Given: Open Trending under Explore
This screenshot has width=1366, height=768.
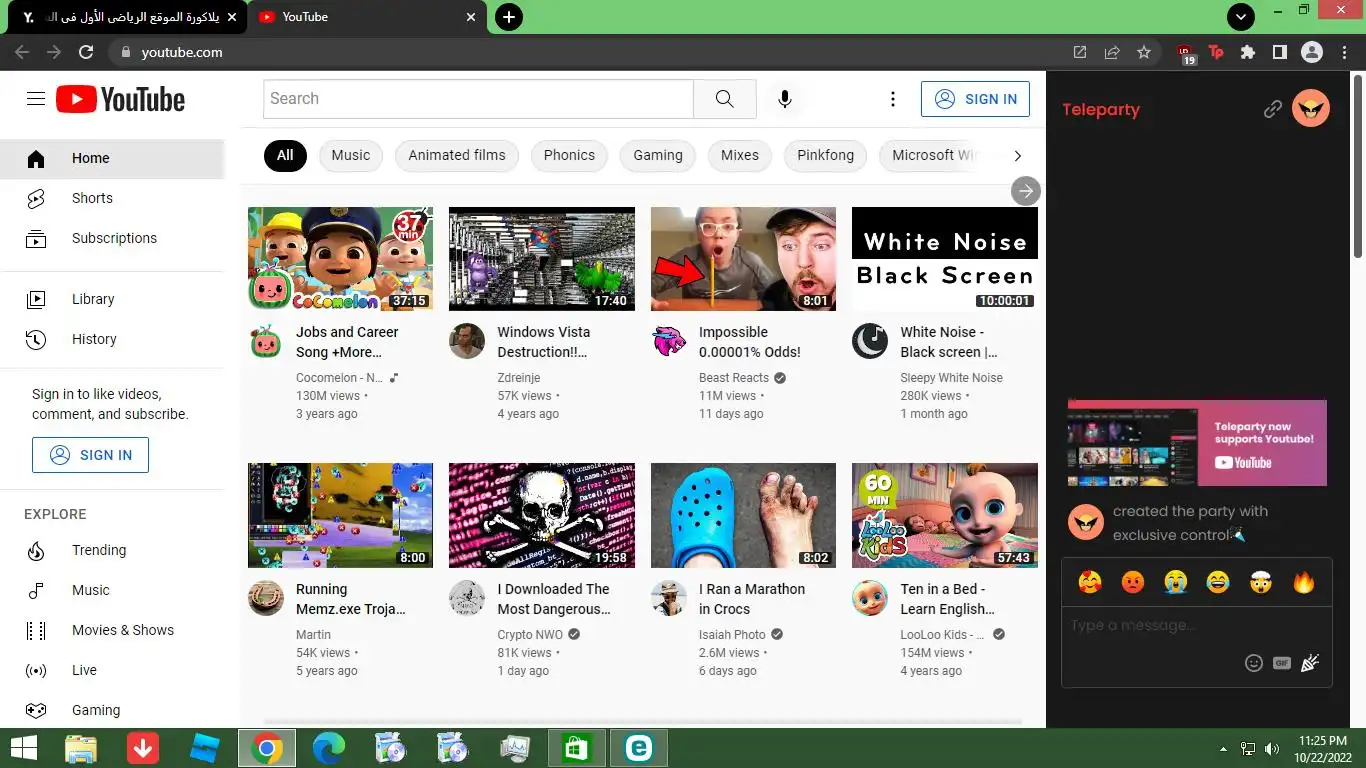Looking at the screenshot, I should pos(112,550).
